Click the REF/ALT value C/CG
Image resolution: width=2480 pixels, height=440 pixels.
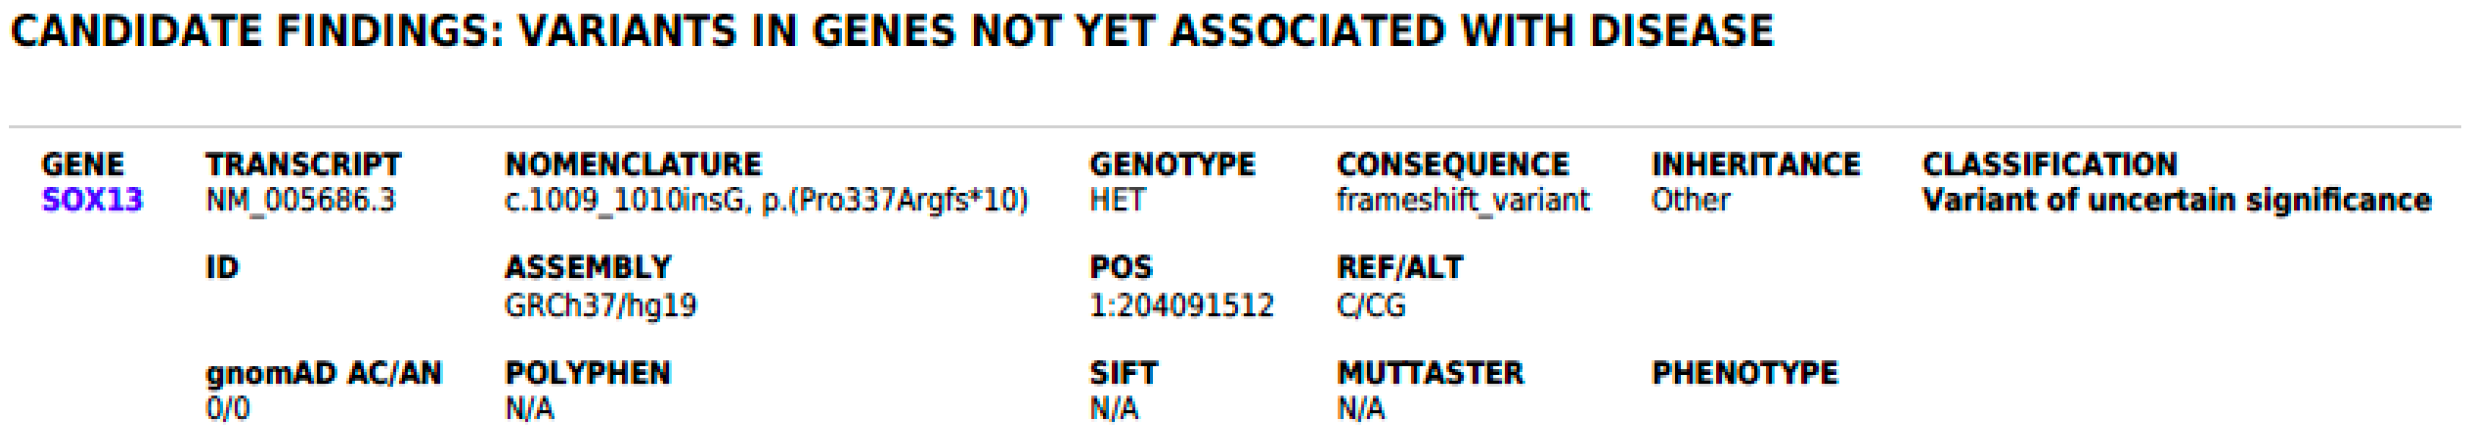[1370, 305]
